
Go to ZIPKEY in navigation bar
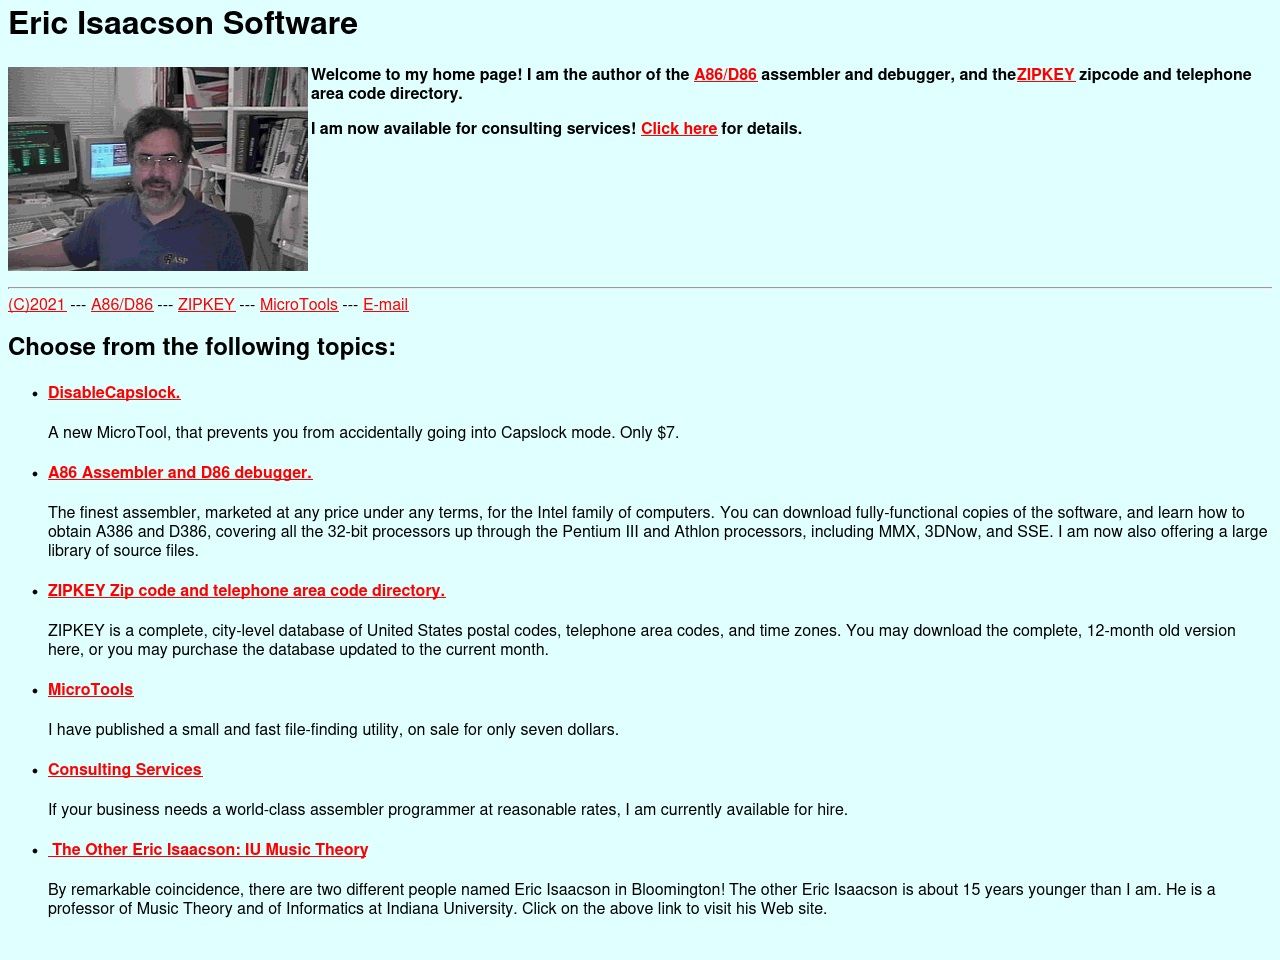click(x=206, y=305)
